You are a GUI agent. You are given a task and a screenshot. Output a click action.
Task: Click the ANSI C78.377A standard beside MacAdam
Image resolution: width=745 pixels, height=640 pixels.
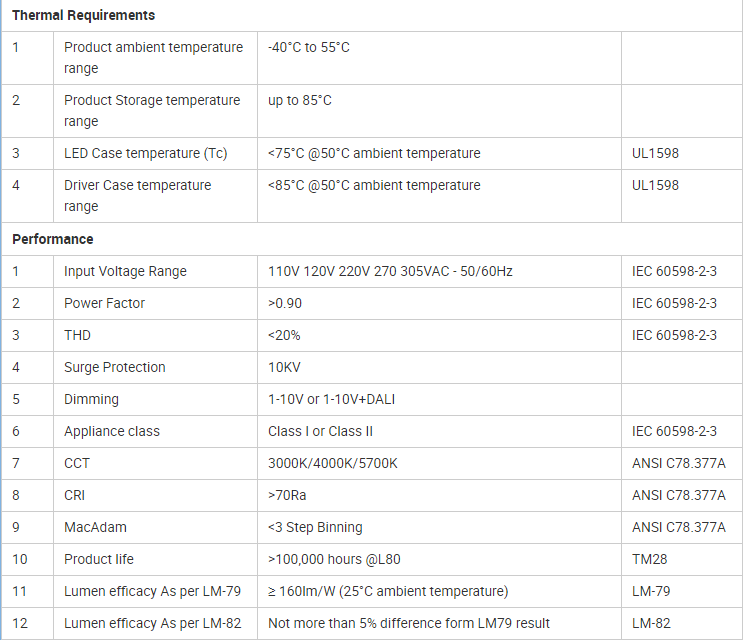pos(679,527)
